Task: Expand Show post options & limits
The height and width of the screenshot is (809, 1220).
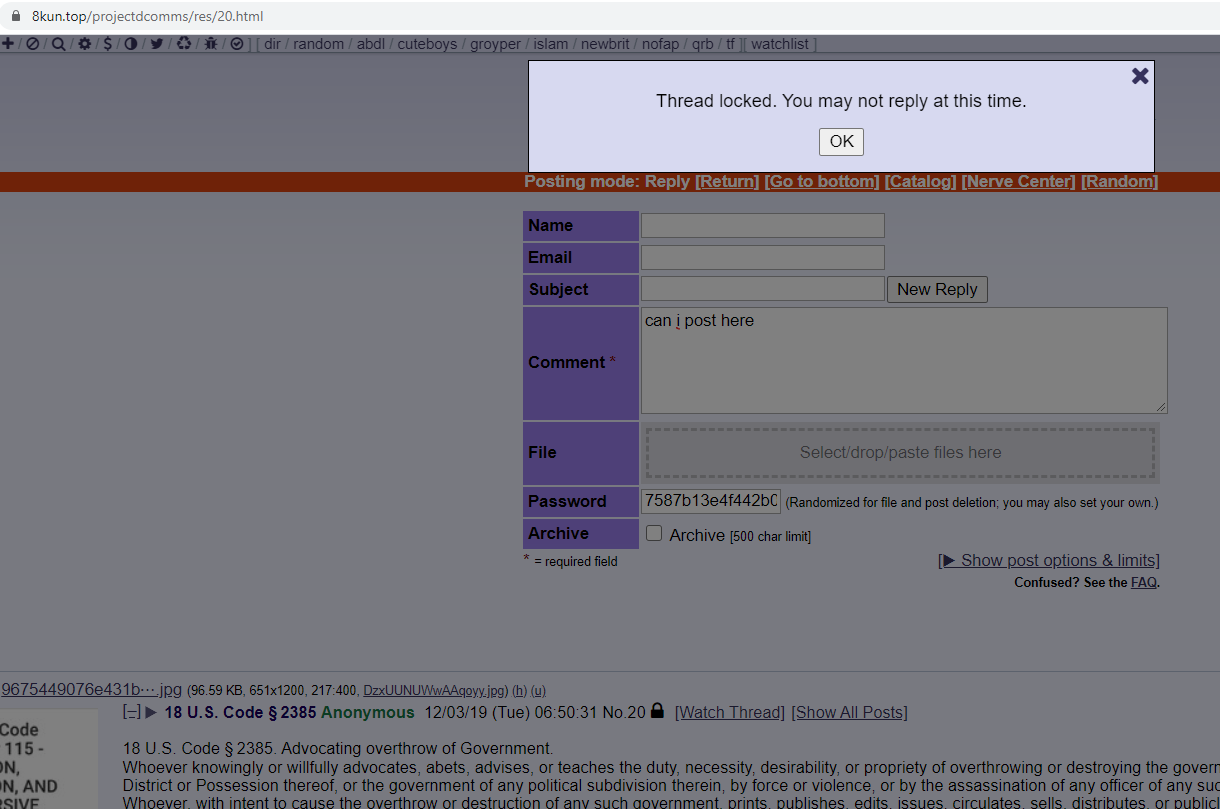Action: click(x=1049, y=560)
